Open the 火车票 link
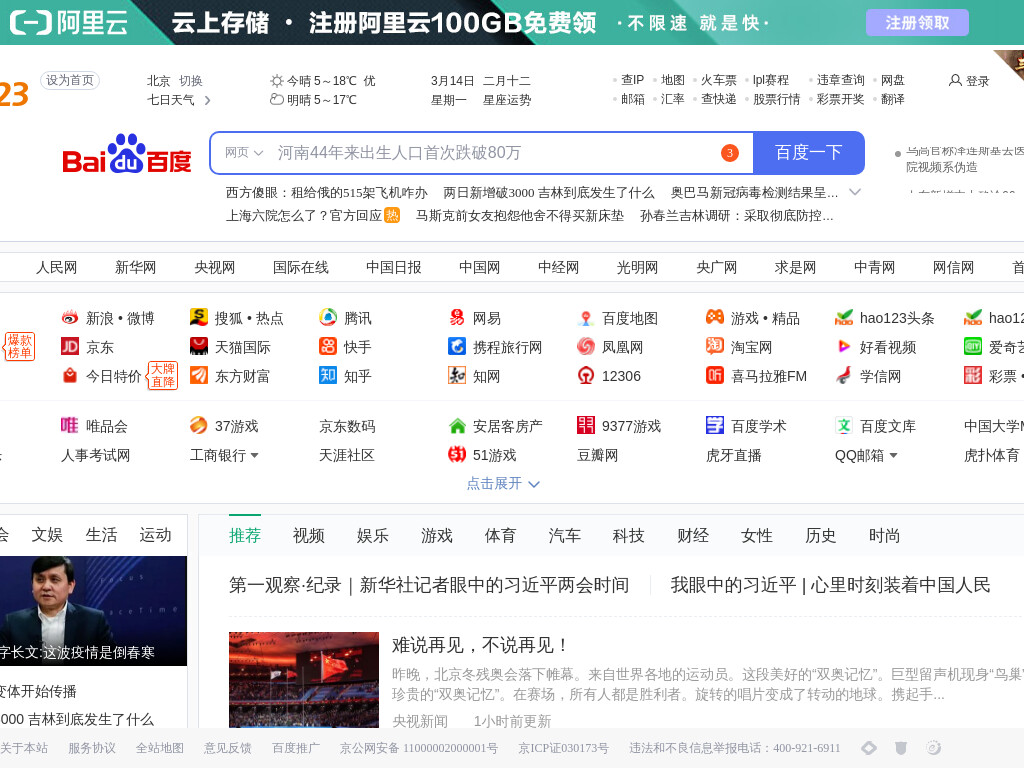This screenshot has height=768, width=1024. 718,80
